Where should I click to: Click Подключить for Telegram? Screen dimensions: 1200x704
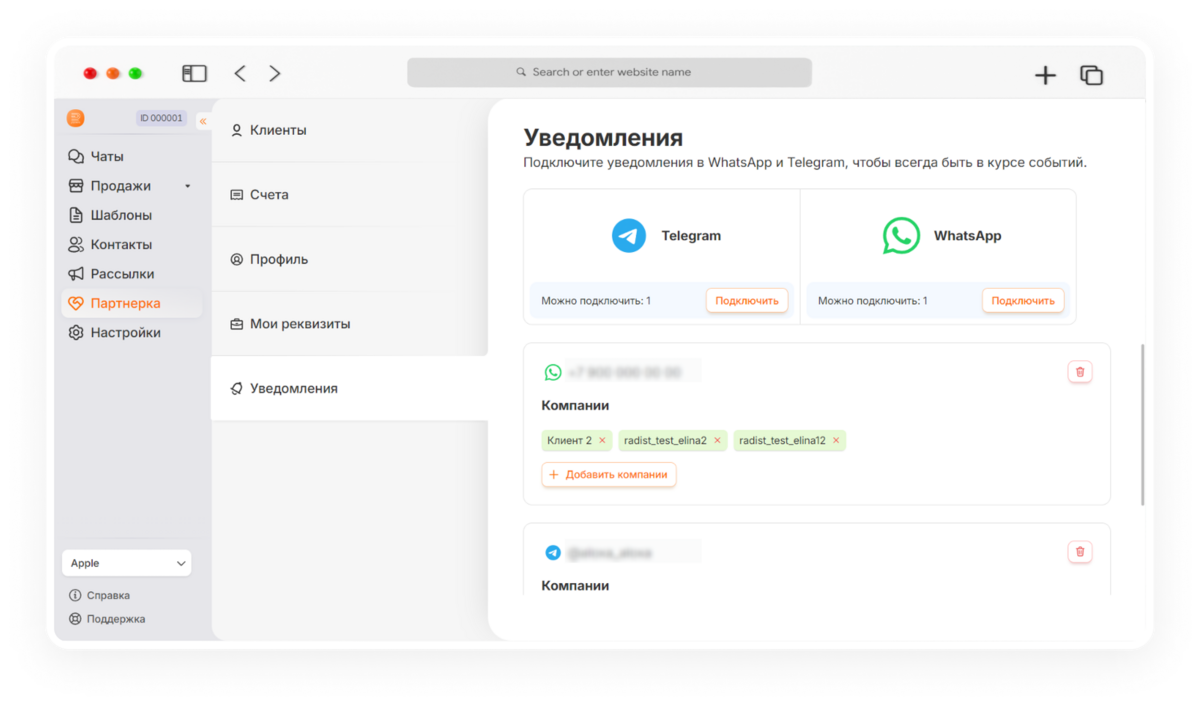pos(747,300)
